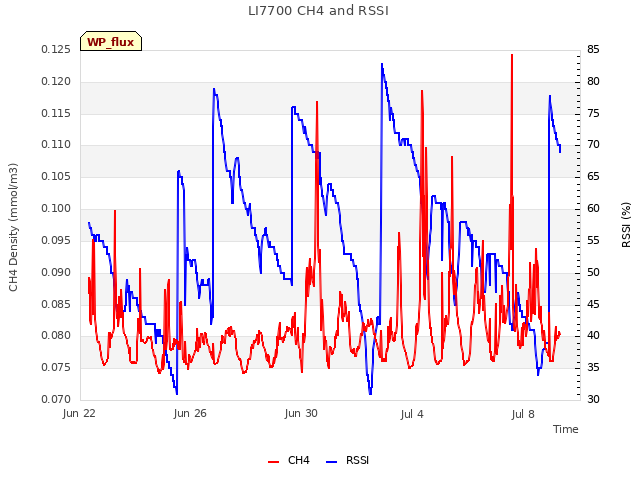The height and width of the screenshot is (480, 640).
Task: Click the tallest red CH4 spike near Jul 7
Action: point(512,55)
